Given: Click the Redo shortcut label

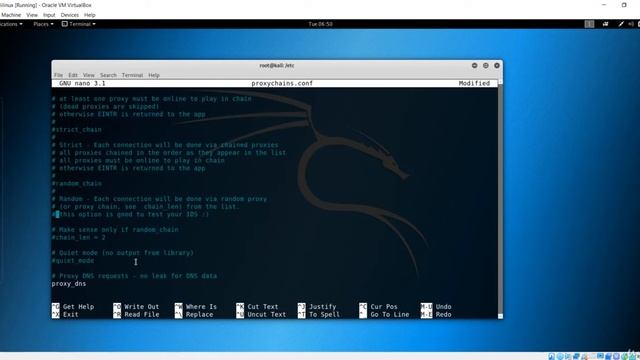Looking at the screenshot, I should [443, 314].
